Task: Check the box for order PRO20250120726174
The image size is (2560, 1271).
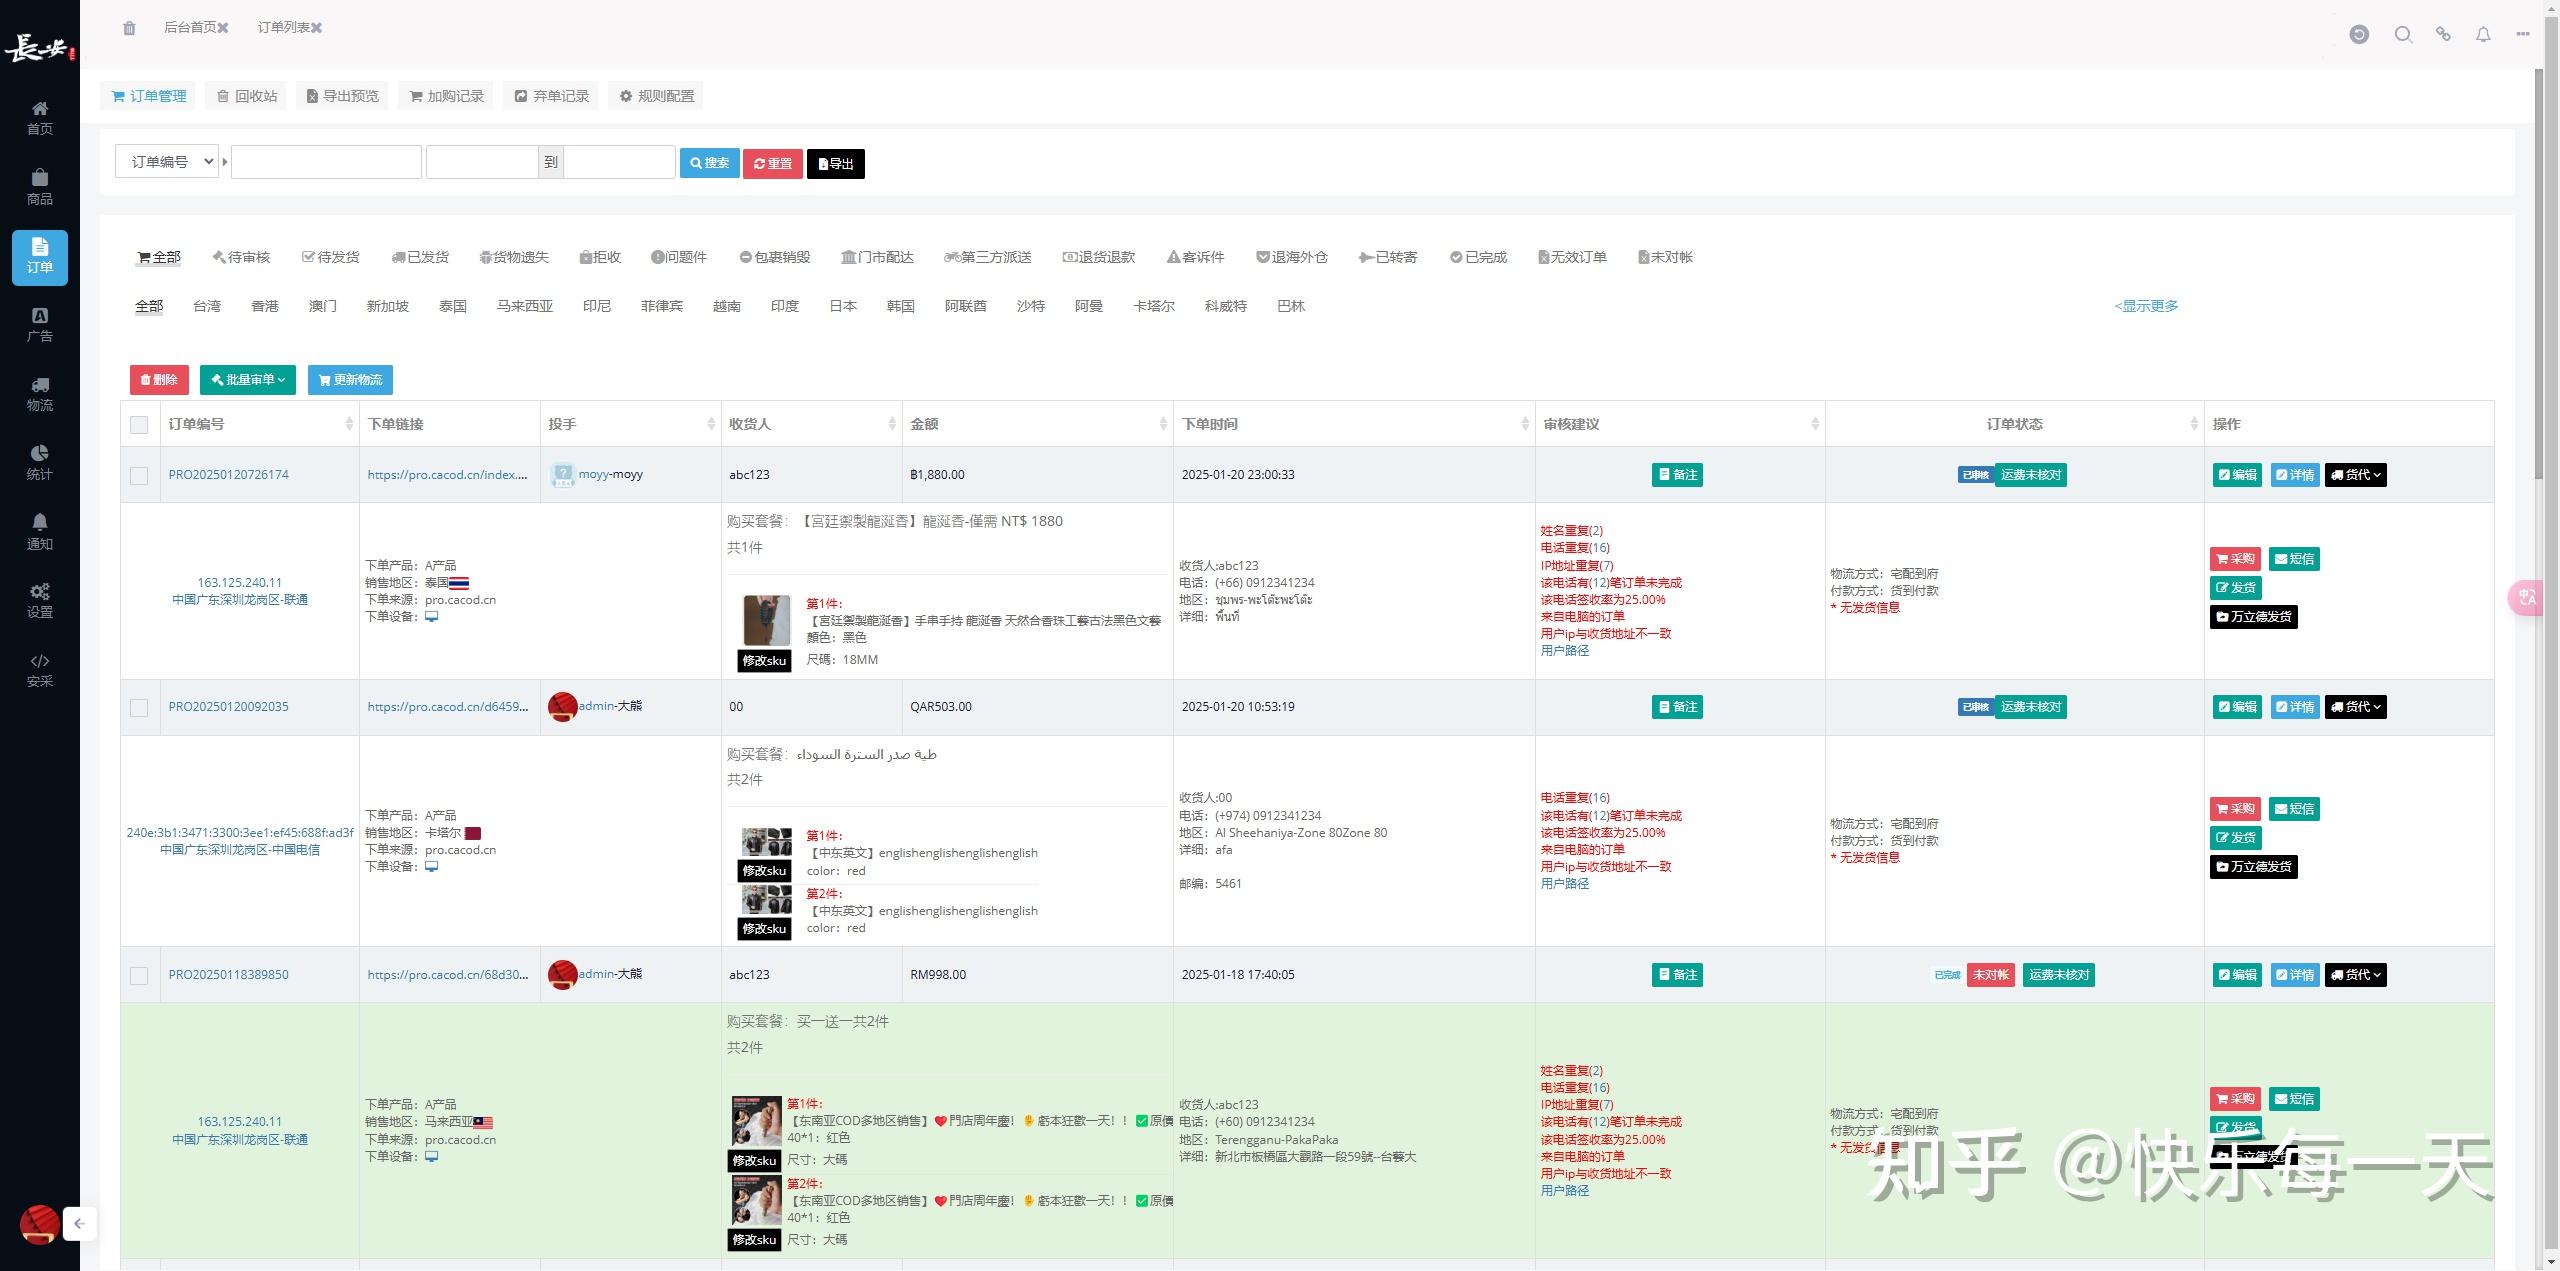Action: [139, 476]
